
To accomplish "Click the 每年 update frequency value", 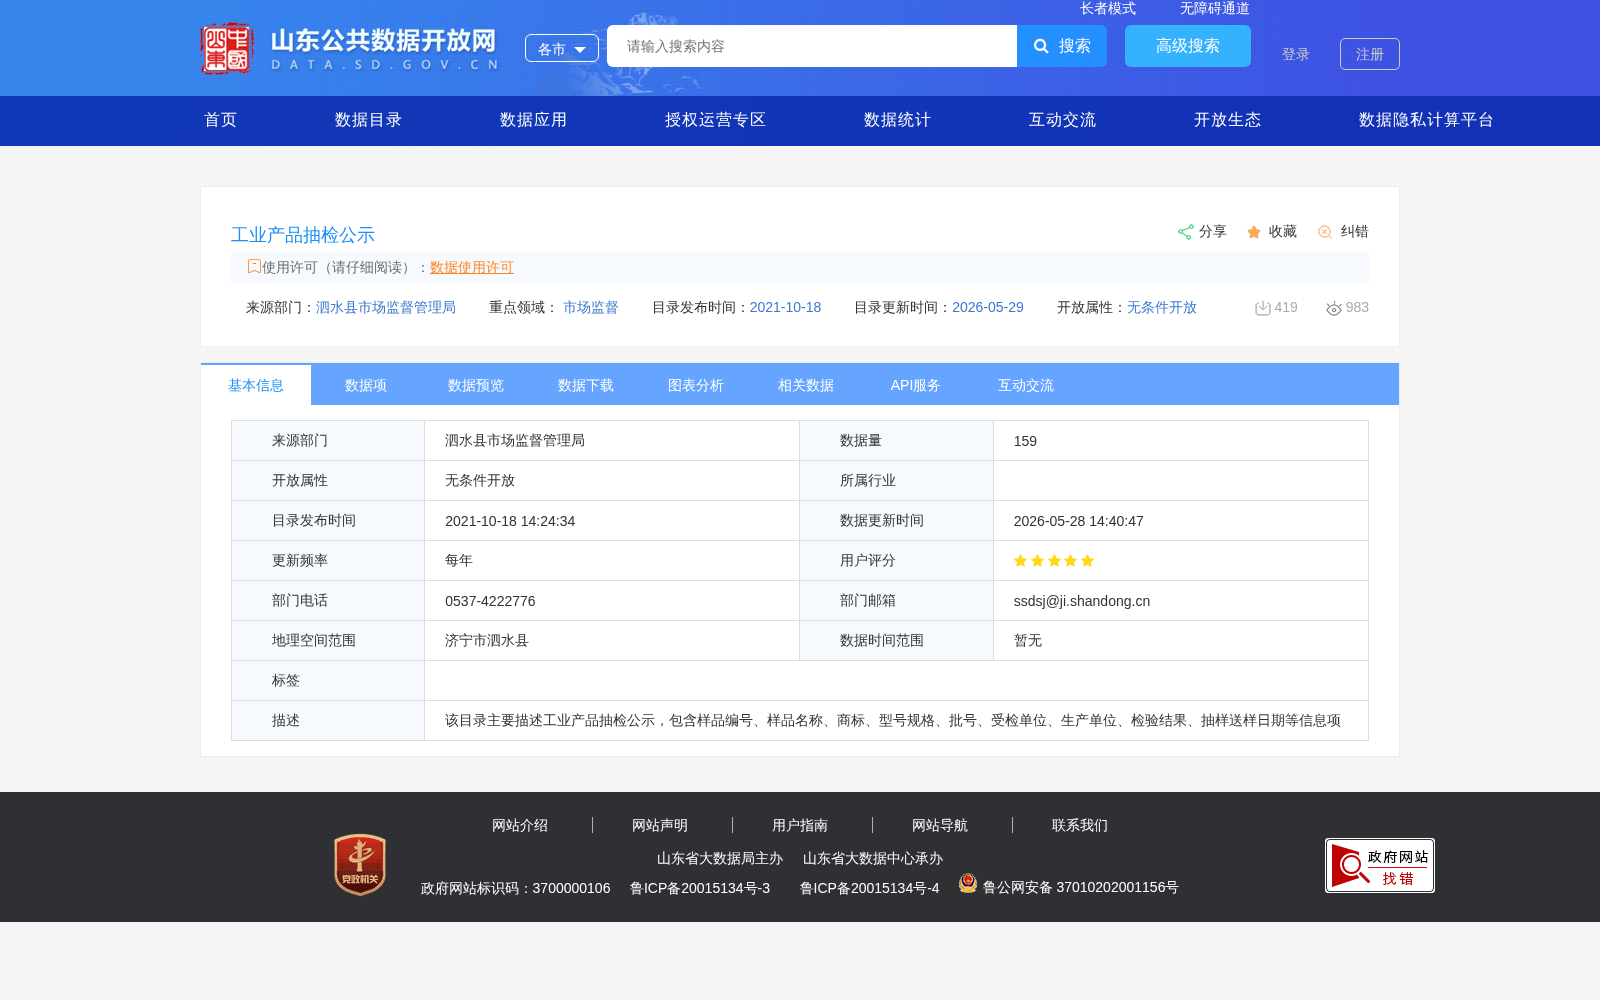I will 459,561.
